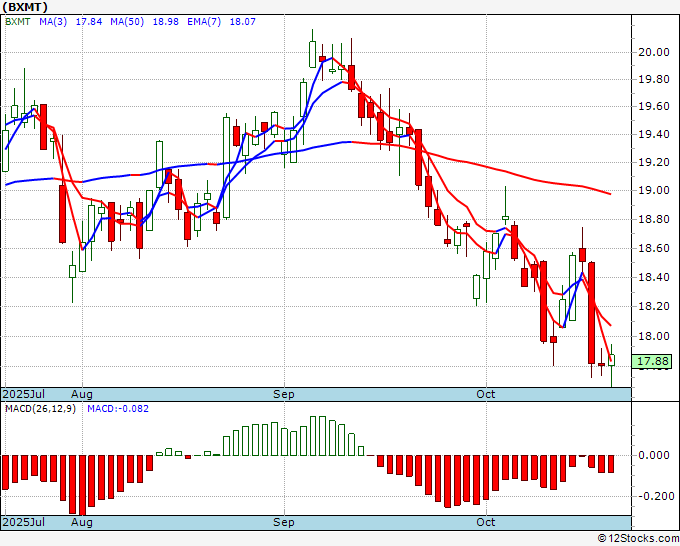Viewport: 680px width, 546px height.
Task: Click the 18.00 price axis label
Action: point(654,337)
